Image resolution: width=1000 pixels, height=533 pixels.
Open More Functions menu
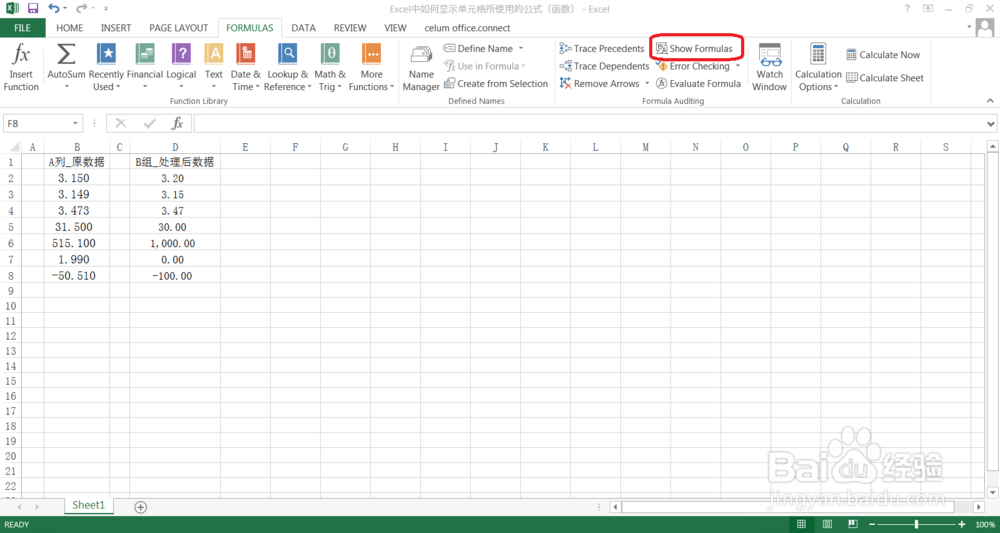(371, 68)
